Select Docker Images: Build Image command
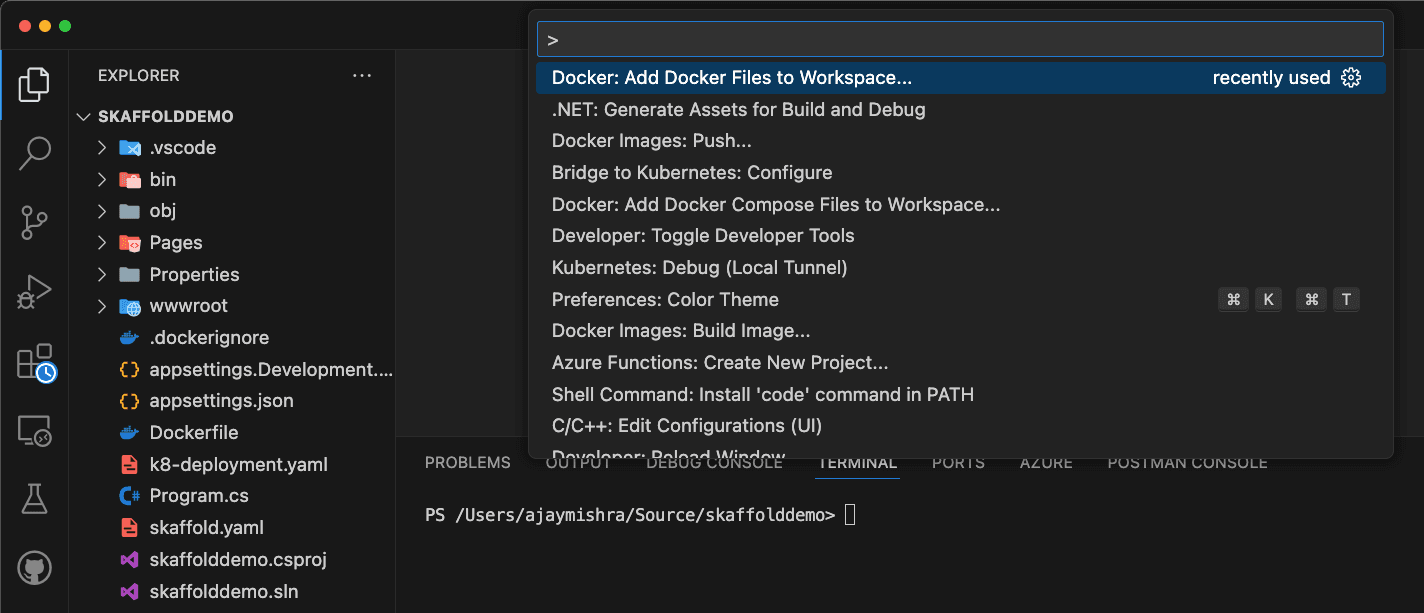The height and width of the screenshot is (613, 1424). click(x=961, y=331)
